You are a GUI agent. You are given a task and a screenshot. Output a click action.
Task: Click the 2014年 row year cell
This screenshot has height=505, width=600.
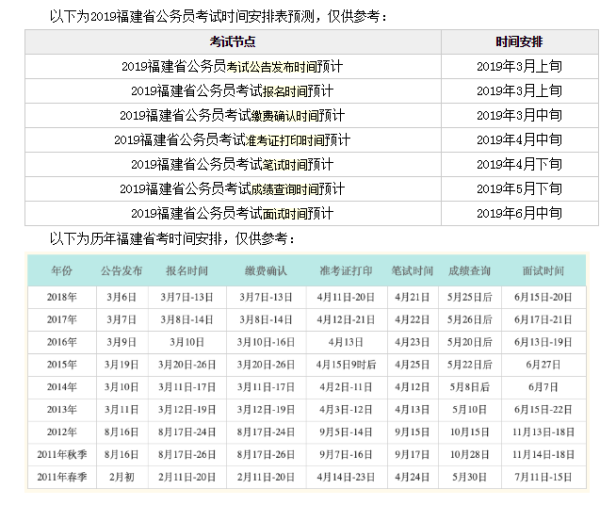click(62, 387)
